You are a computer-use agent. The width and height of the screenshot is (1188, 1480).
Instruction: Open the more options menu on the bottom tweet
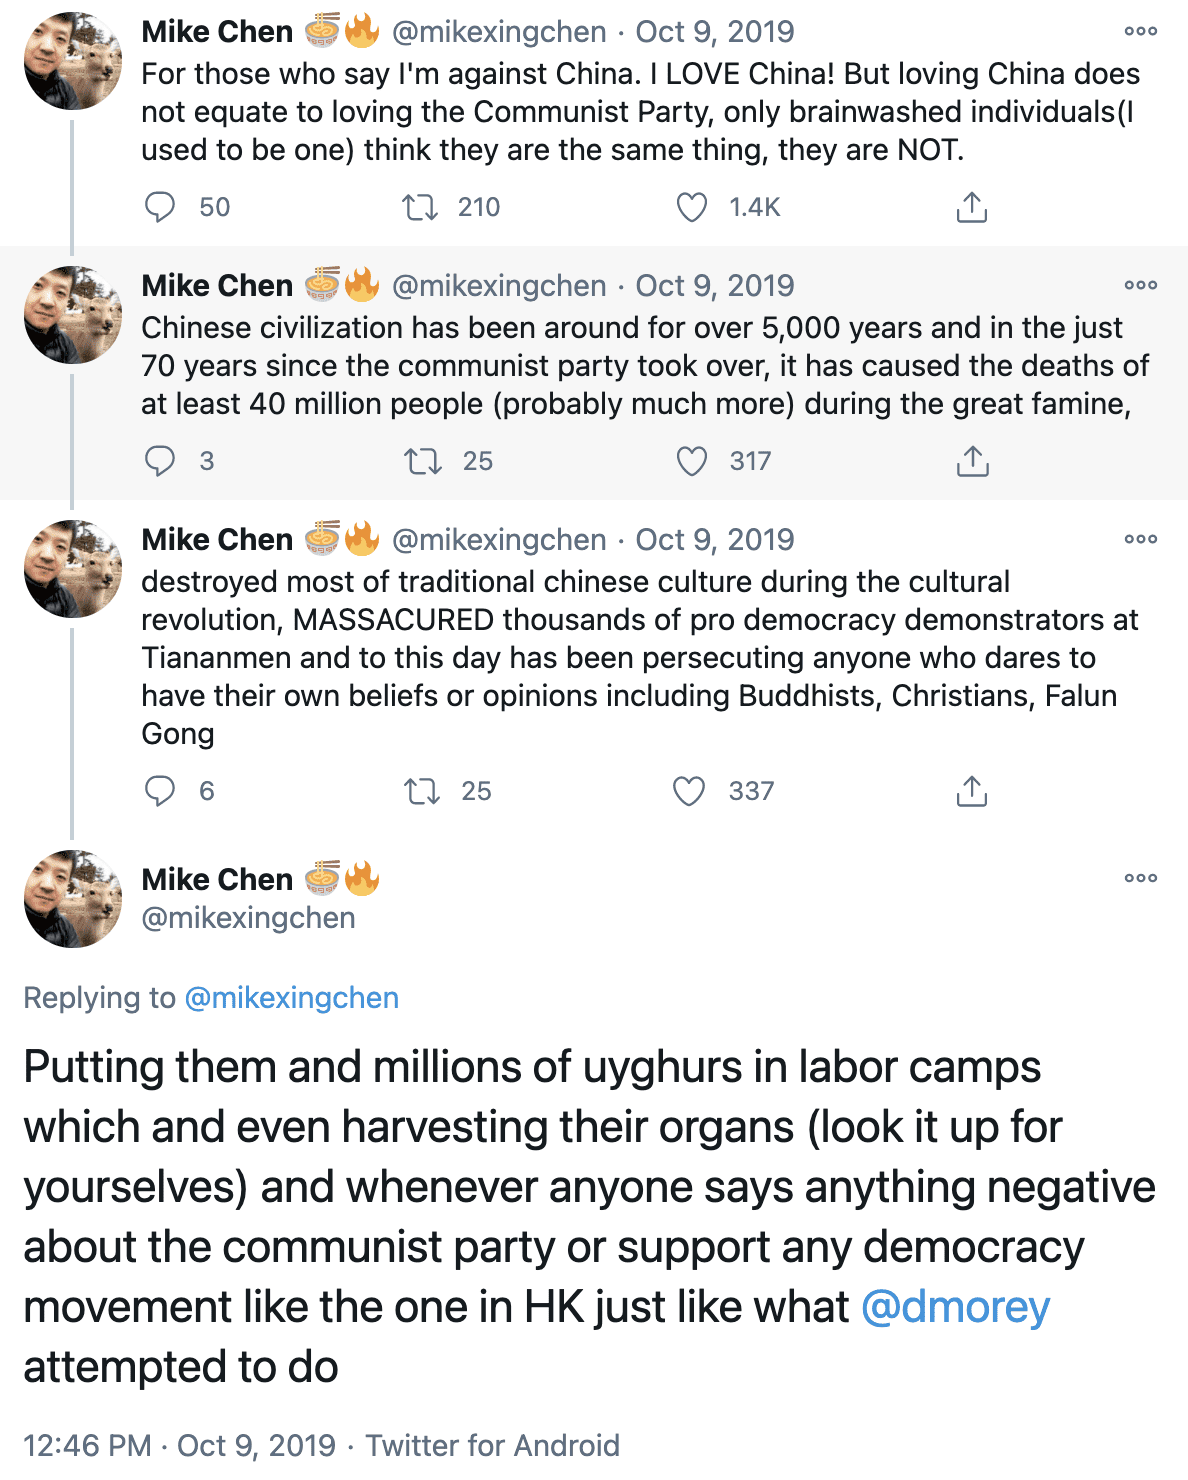1139,877
